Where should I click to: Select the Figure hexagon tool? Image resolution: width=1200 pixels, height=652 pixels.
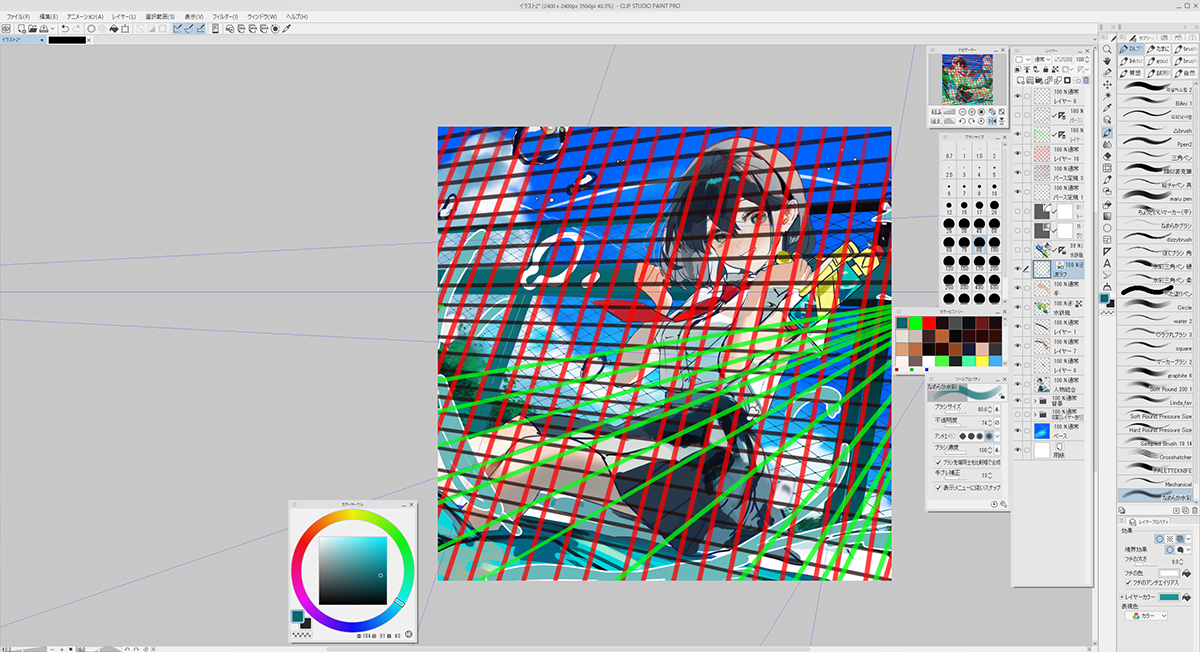[x=1107, y=228]
